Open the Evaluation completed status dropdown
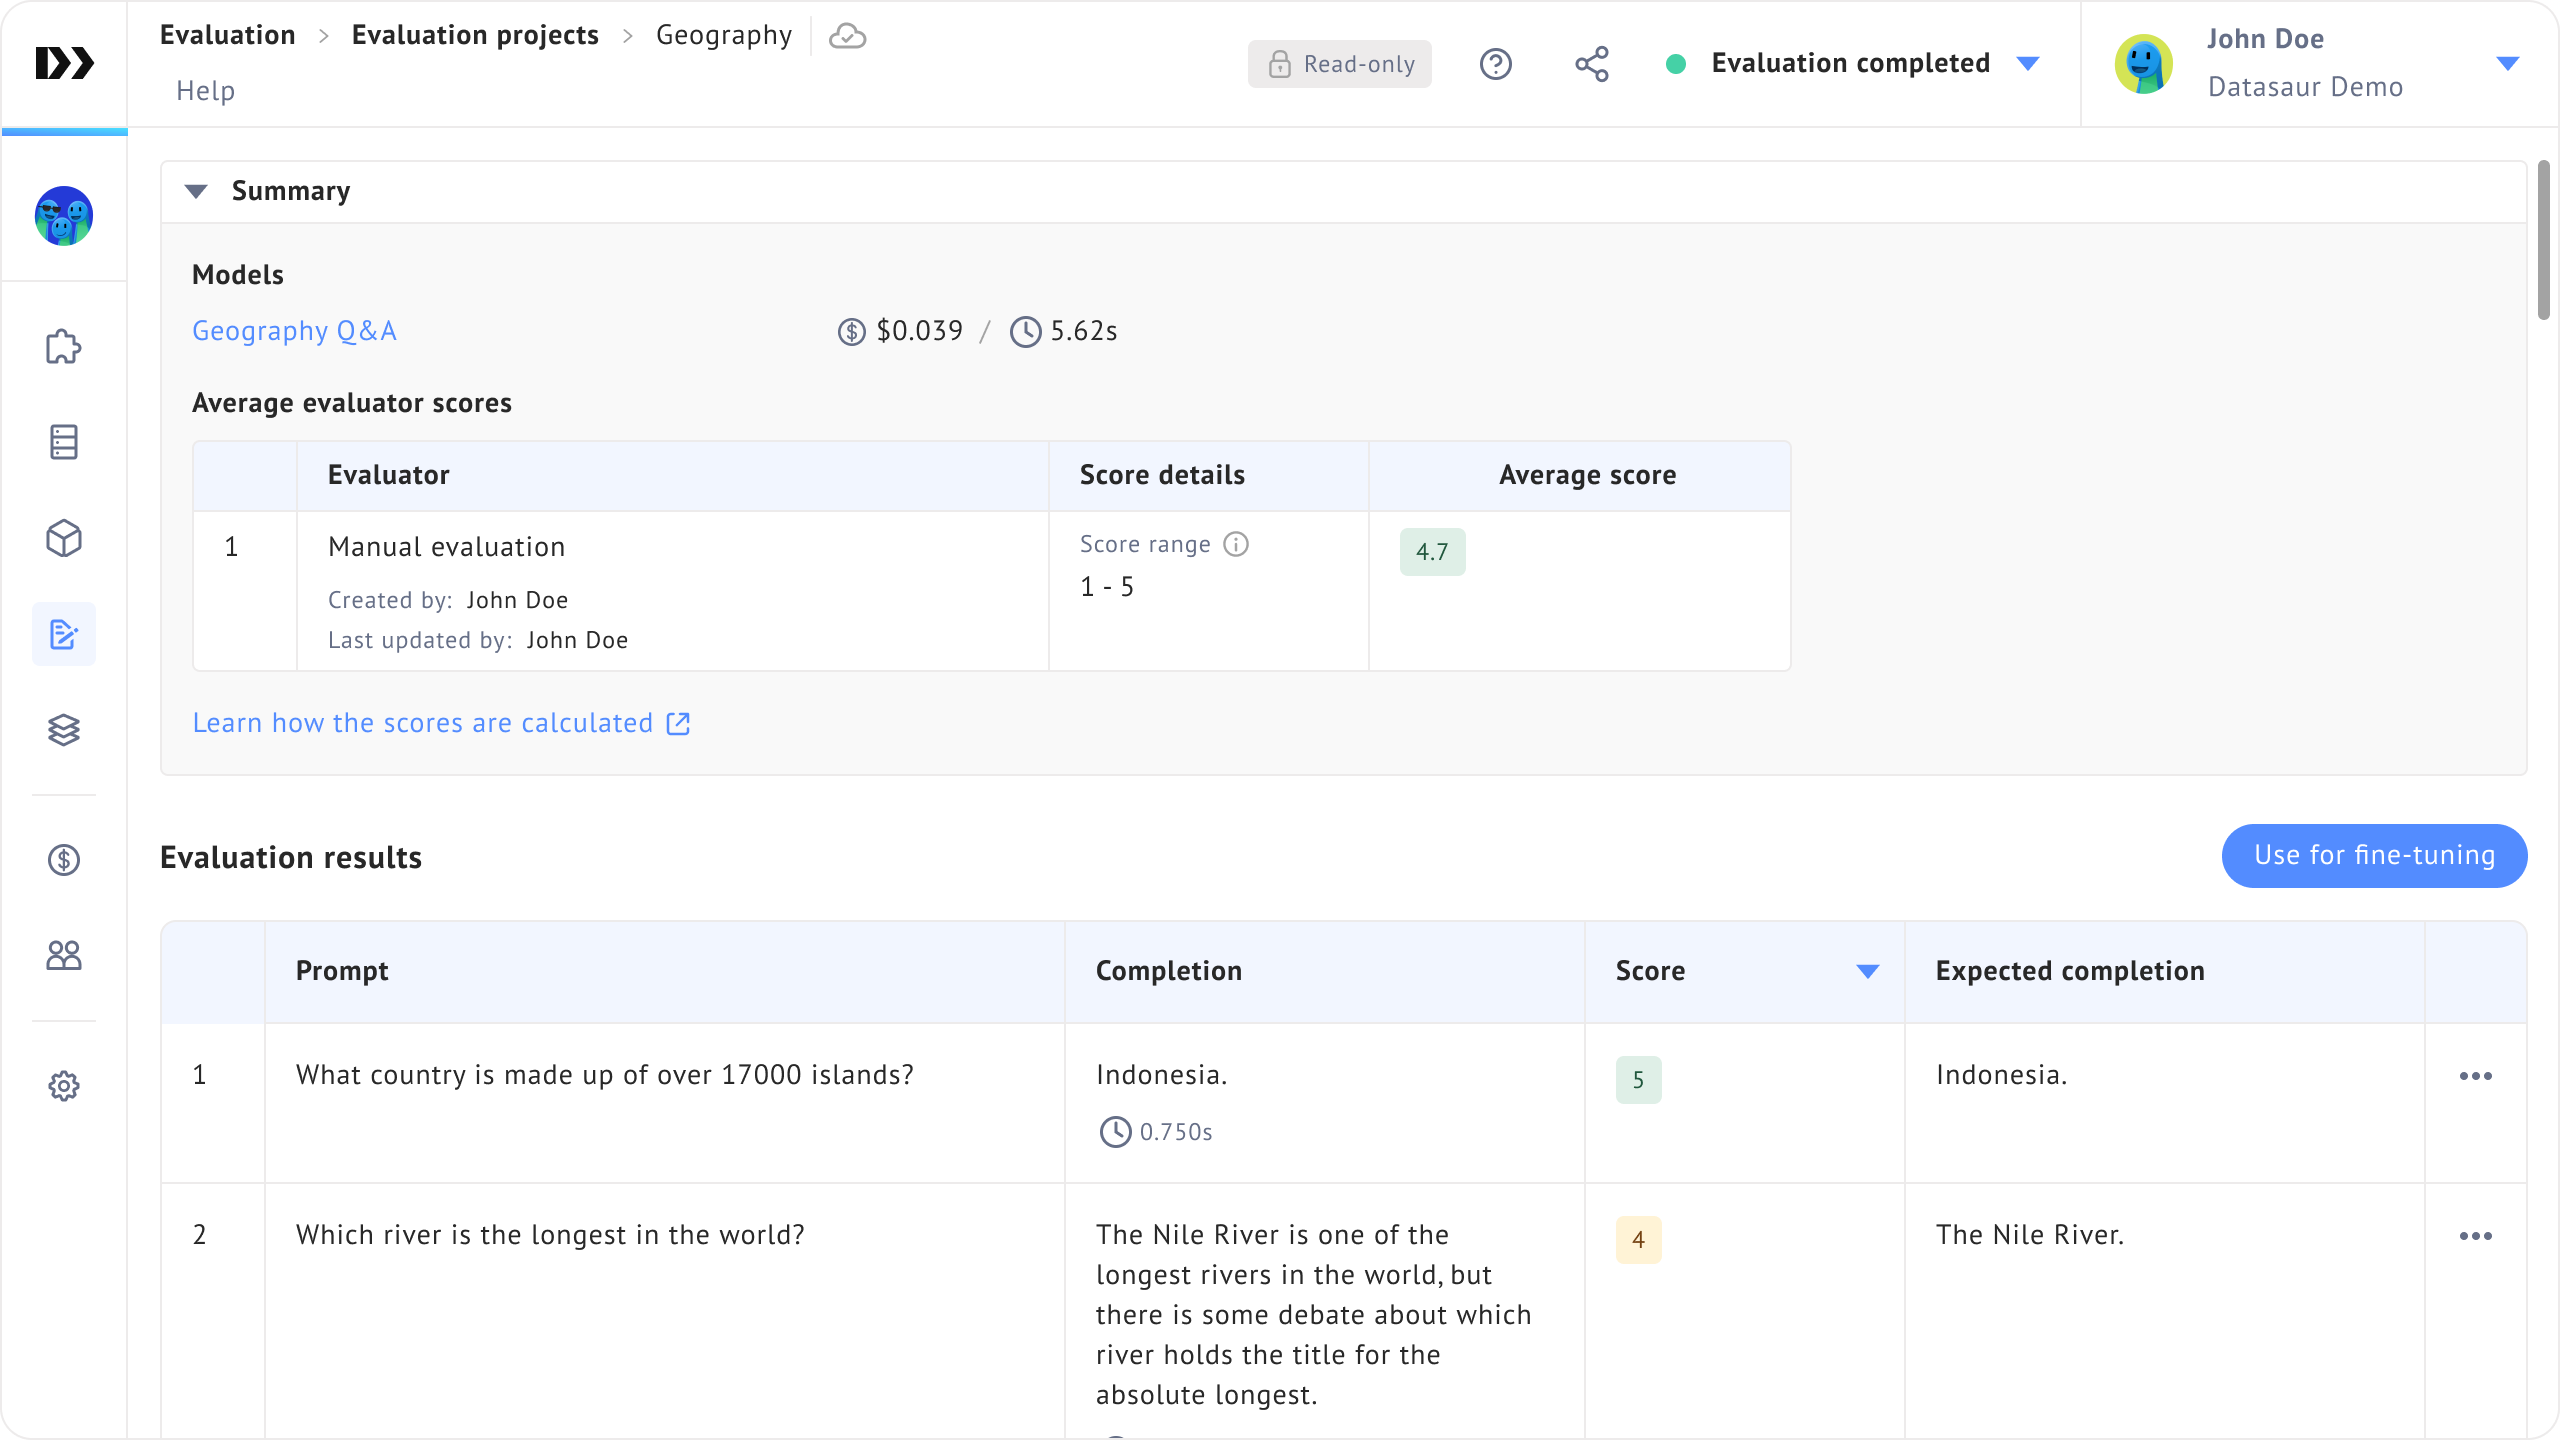 click(x=2028, y=64)
